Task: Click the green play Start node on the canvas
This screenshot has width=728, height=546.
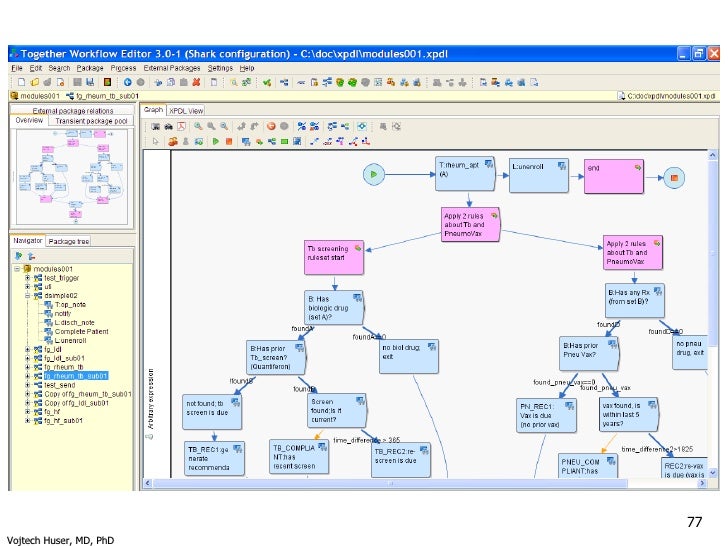Action: (x=374, y=175)
